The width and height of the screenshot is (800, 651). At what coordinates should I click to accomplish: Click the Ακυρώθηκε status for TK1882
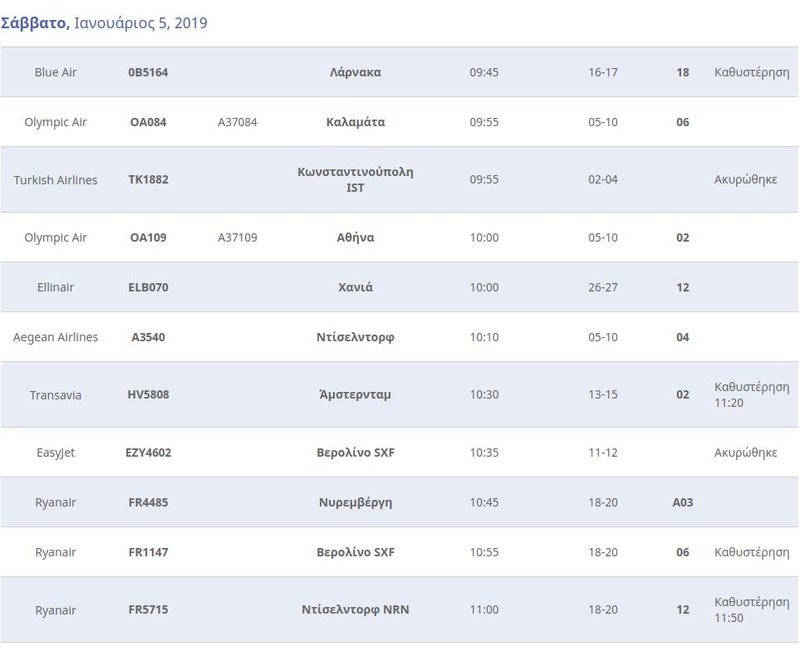pos(745,179)
